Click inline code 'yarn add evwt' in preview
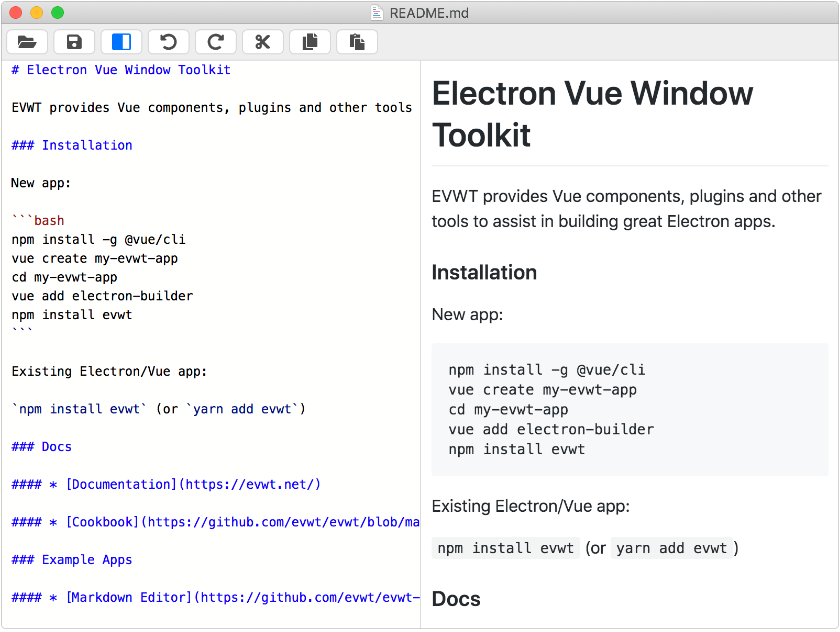 (671, 548)
